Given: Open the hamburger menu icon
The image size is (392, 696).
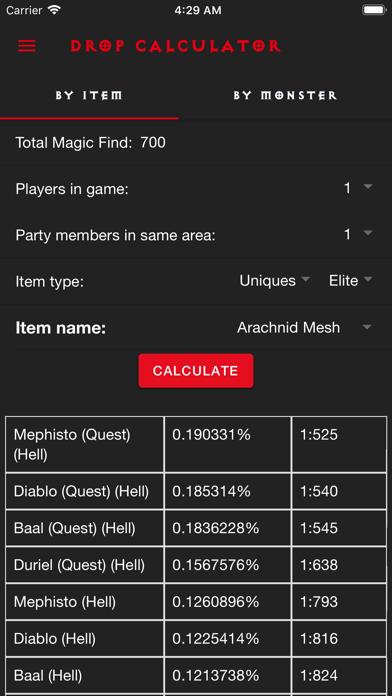Looking at the screenshot, I should coord(27,46).
